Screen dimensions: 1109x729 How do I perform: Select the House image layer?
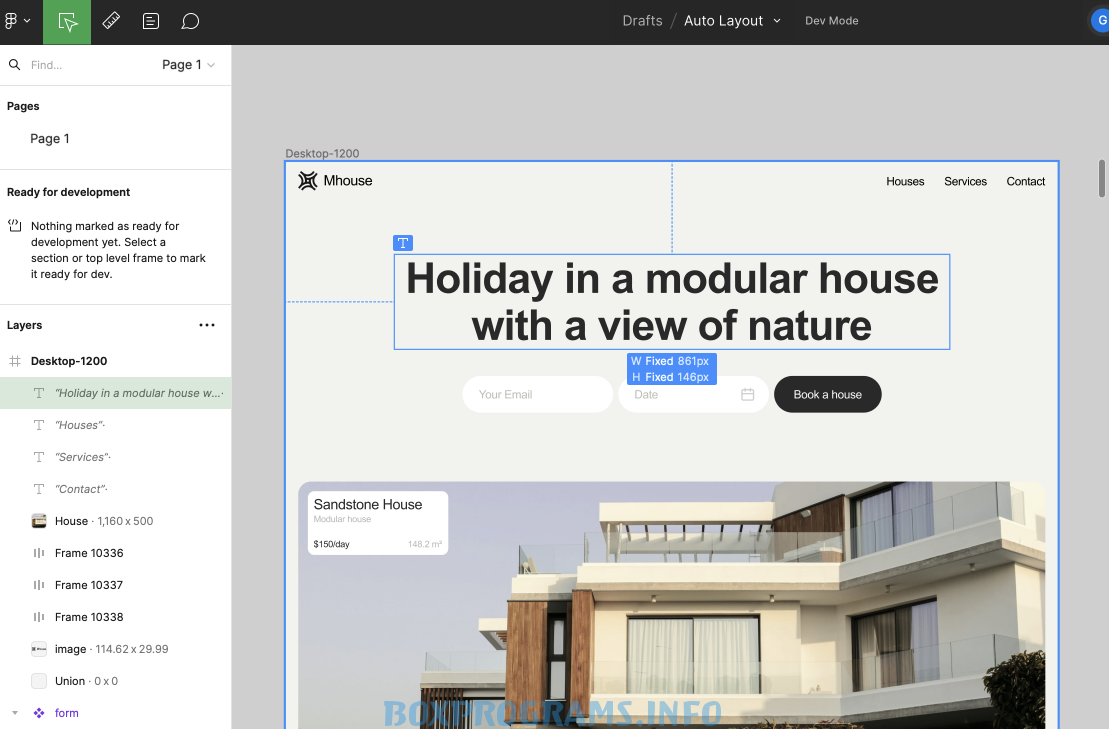(115, 521)
